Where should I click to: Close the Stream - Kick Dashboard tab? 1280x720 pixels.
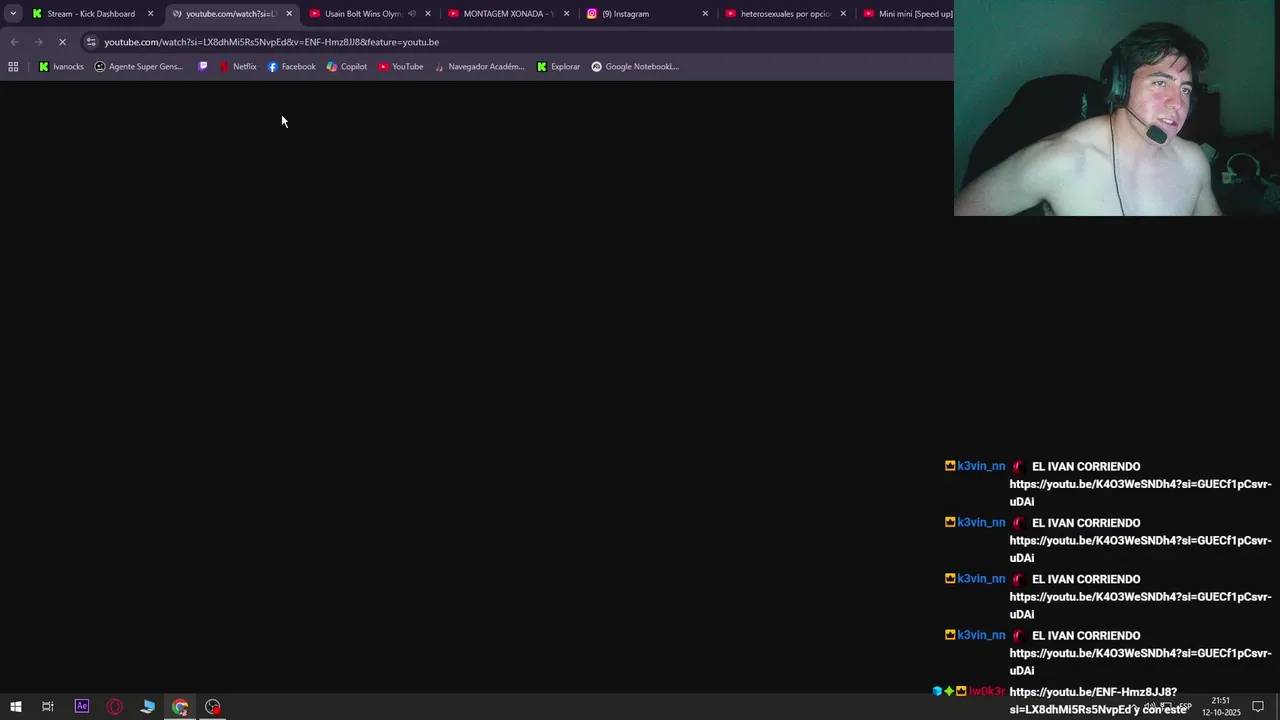pos(151,14)
